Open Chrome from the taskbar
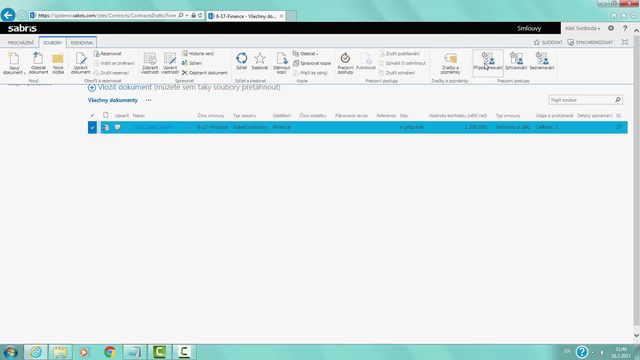This screenshot has width=640, height=360. point(109,352)
